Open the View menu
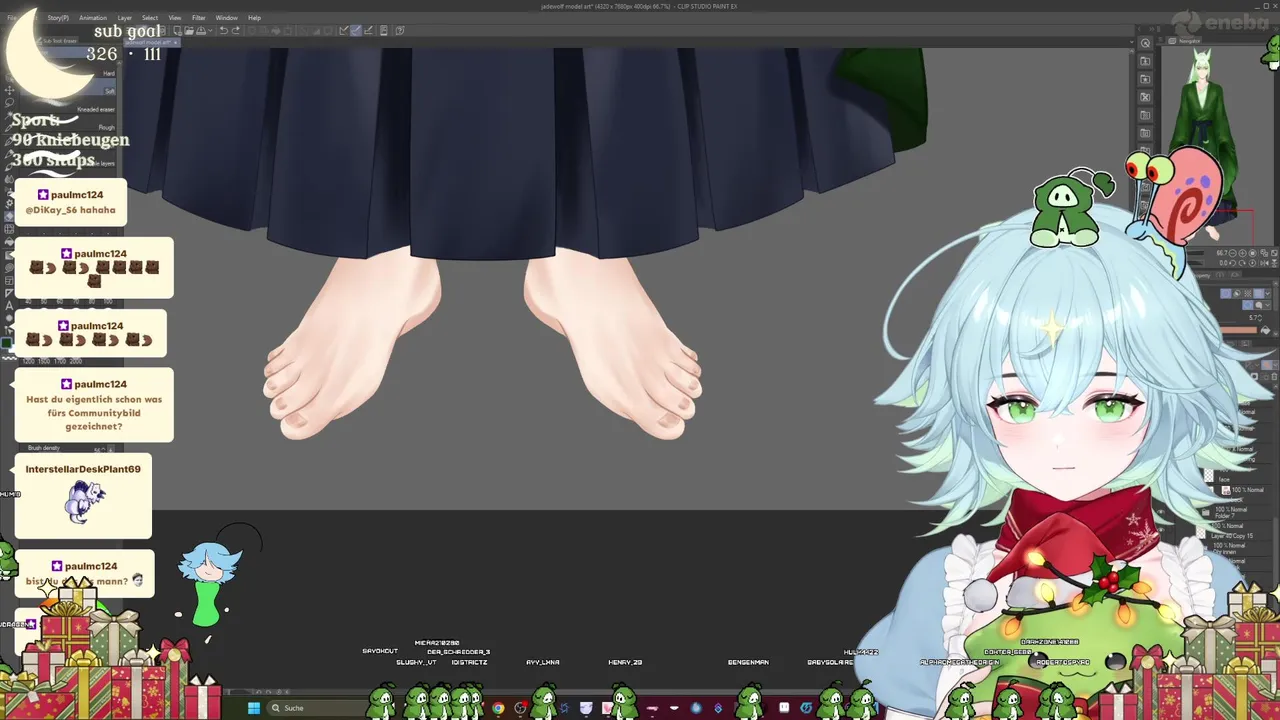This screenshot has height=720, width=1280. point(175,17)
